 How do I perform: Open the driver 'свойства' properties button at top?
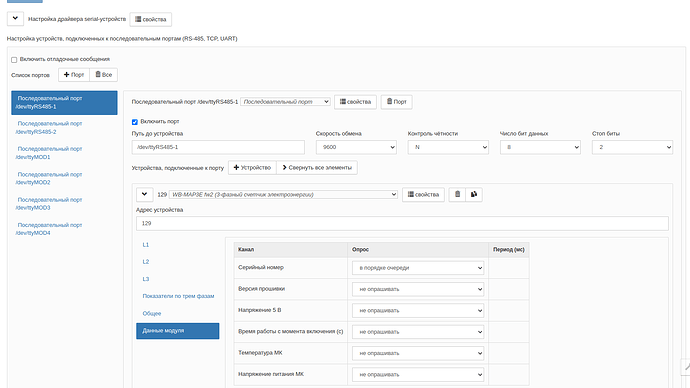click(150, 19)
